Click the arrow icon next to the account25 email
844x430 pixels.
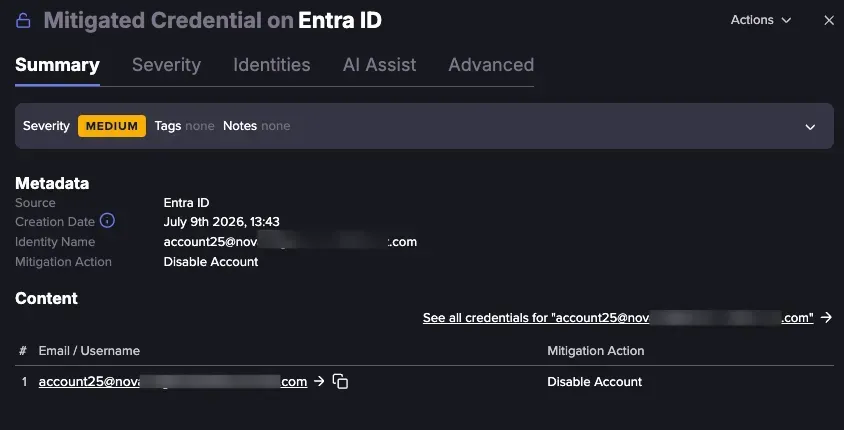tap(319, 381)
